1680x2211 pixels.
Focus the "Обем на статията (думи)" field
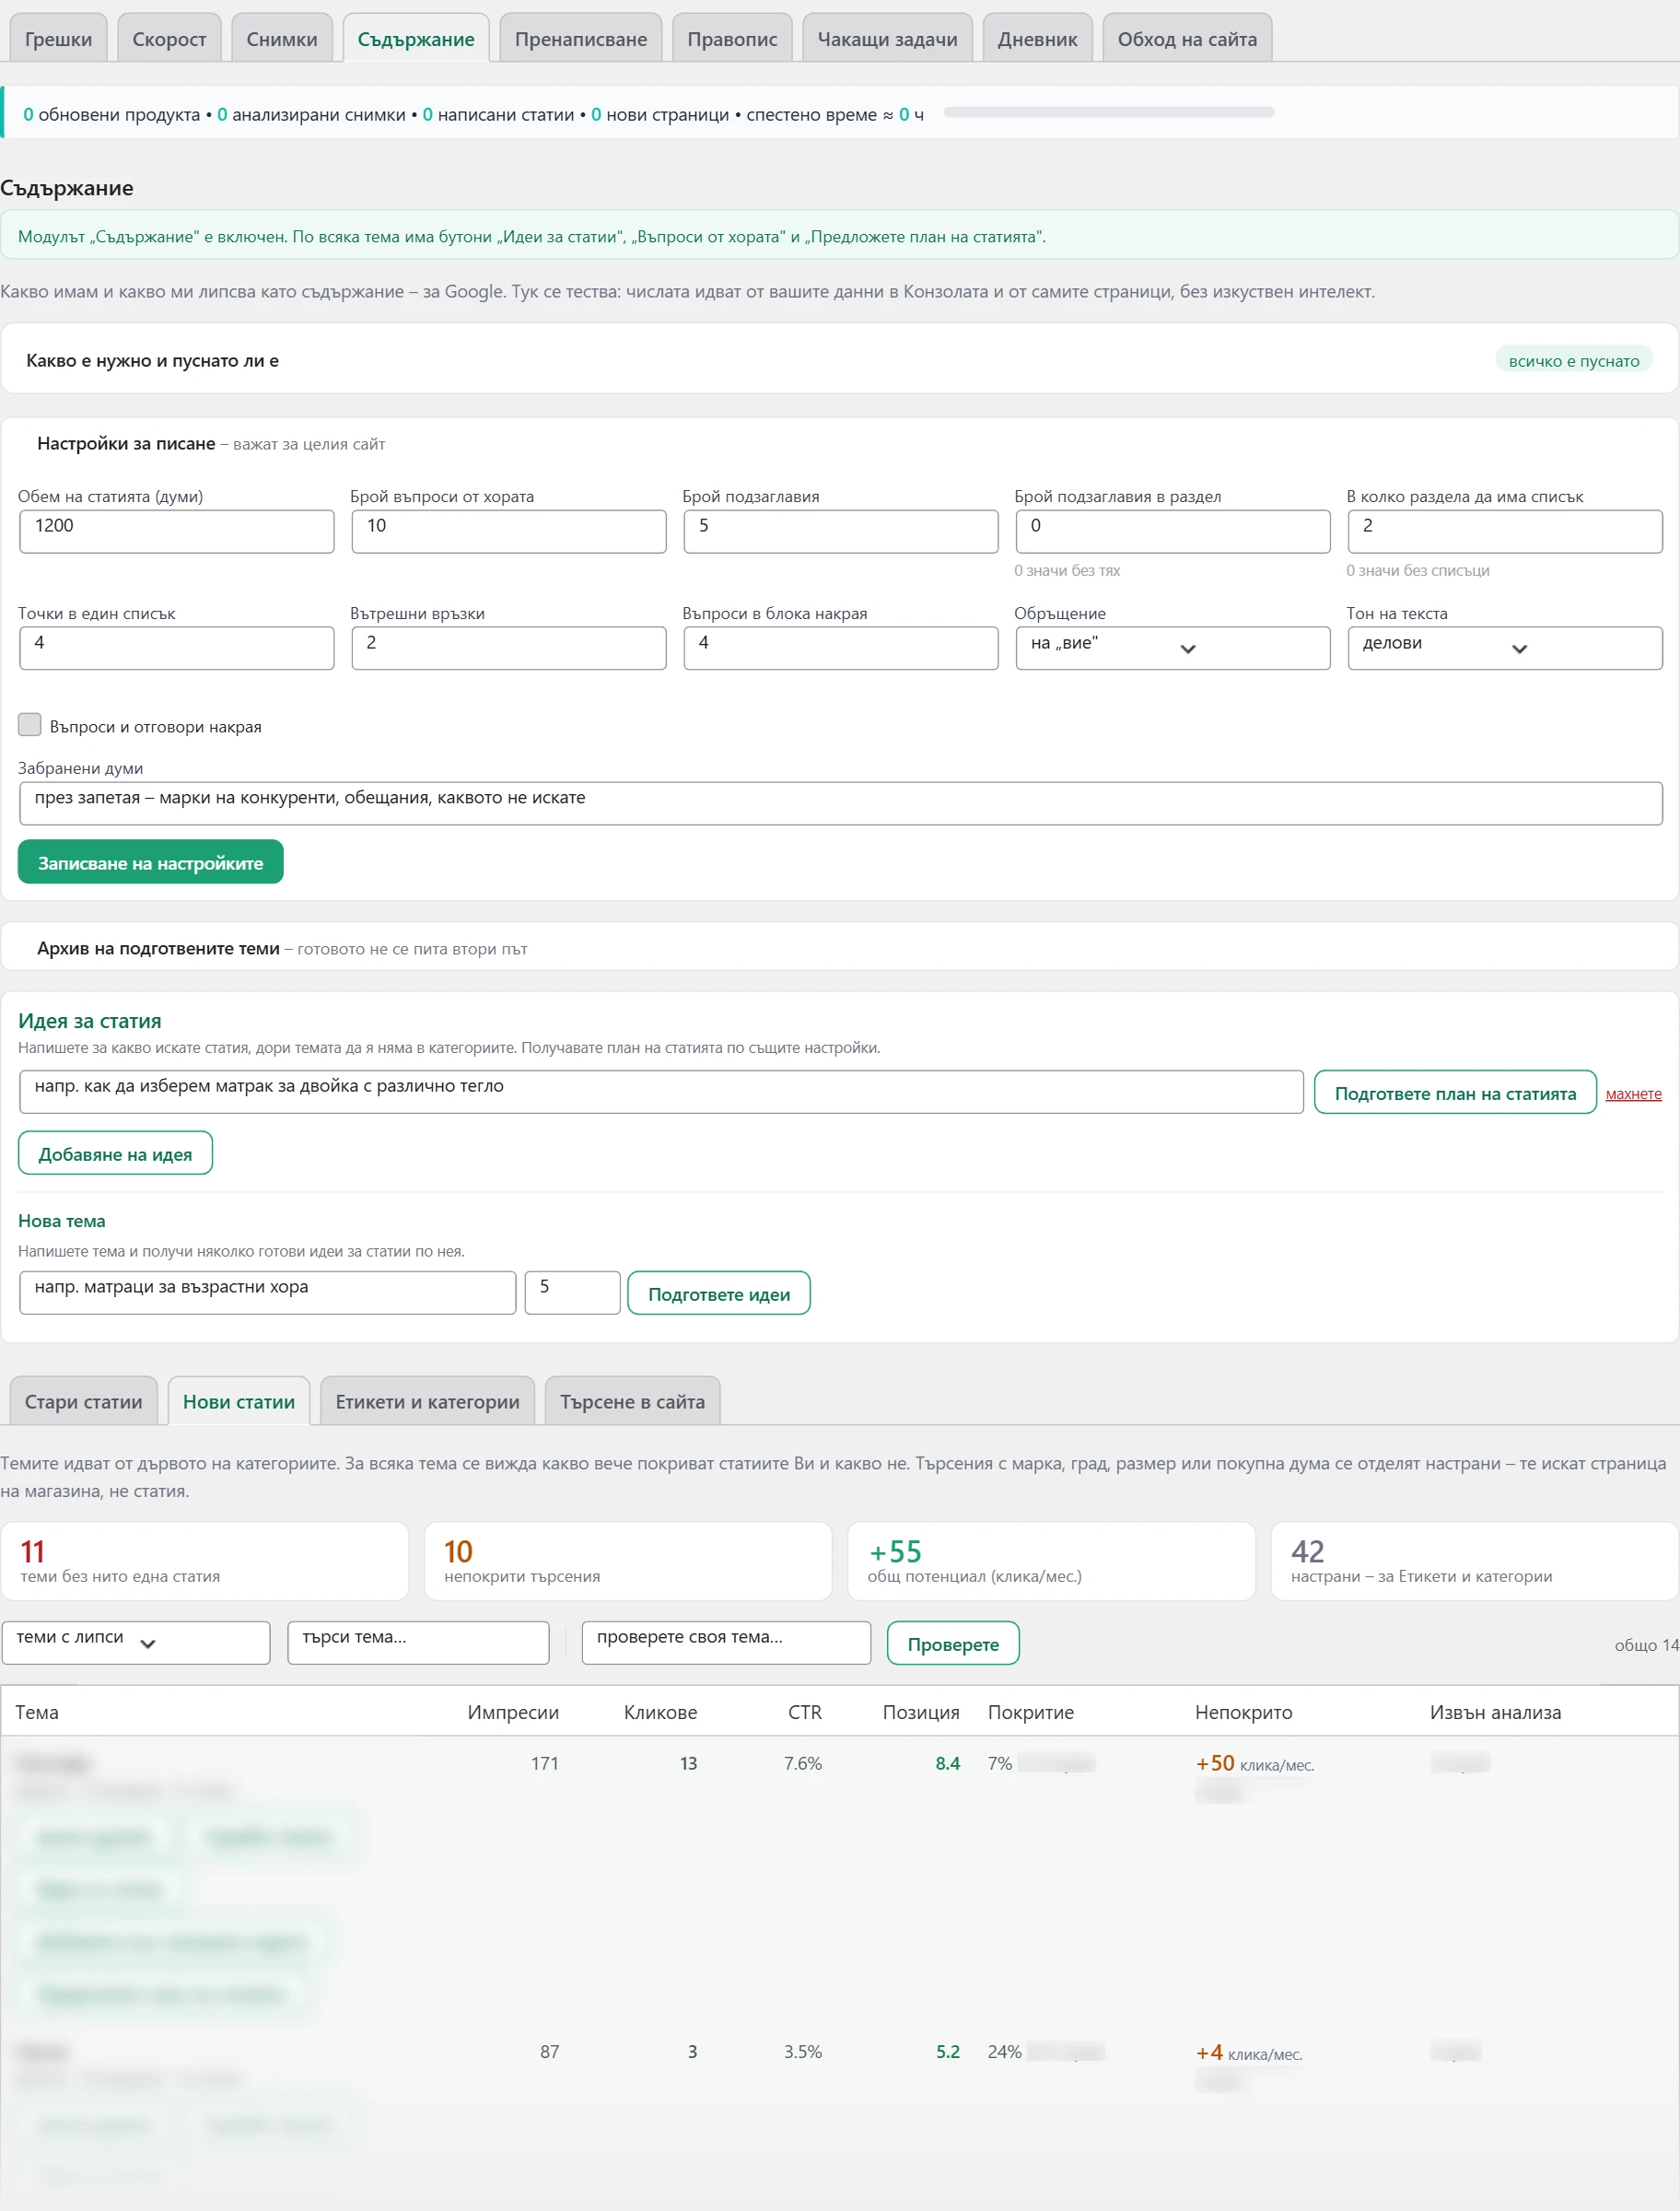[176, 531]
